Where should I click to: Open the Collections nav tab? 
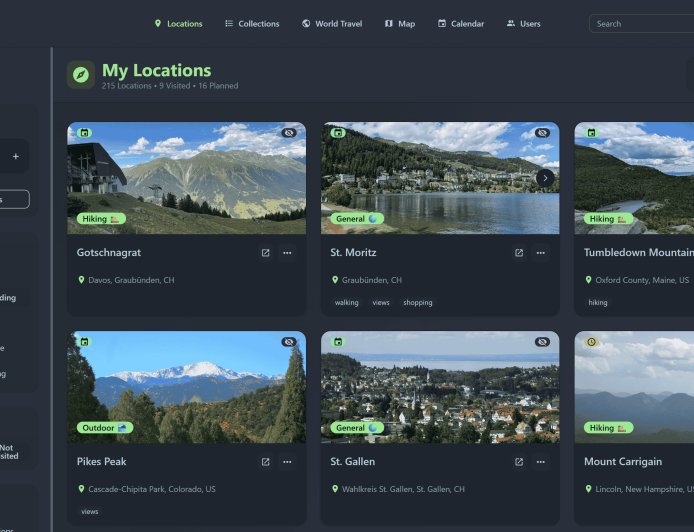[x=252, y=24]
